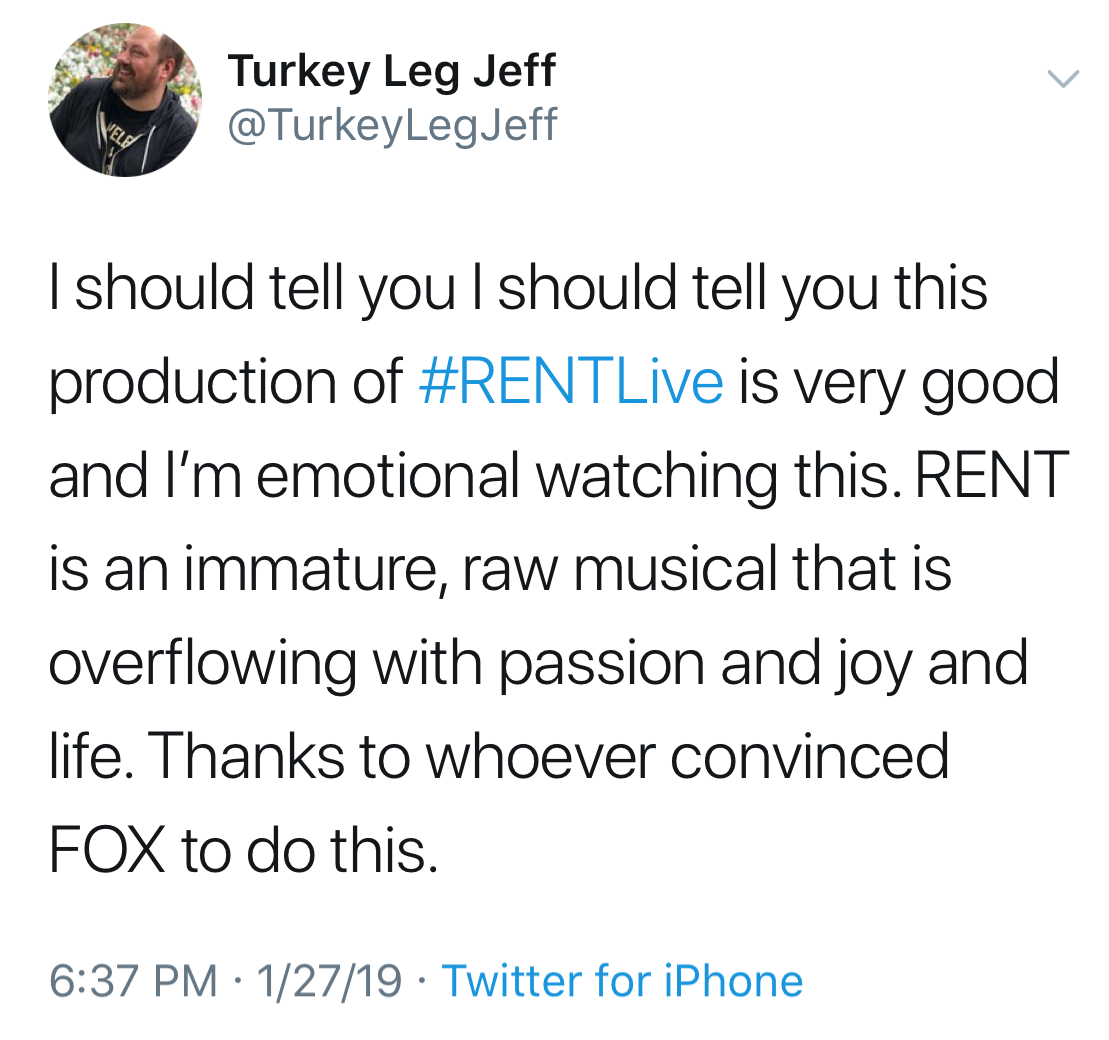Click the 6:37 PM timestamp
The image size is (1109, 1040).
[x=133, y=981]
